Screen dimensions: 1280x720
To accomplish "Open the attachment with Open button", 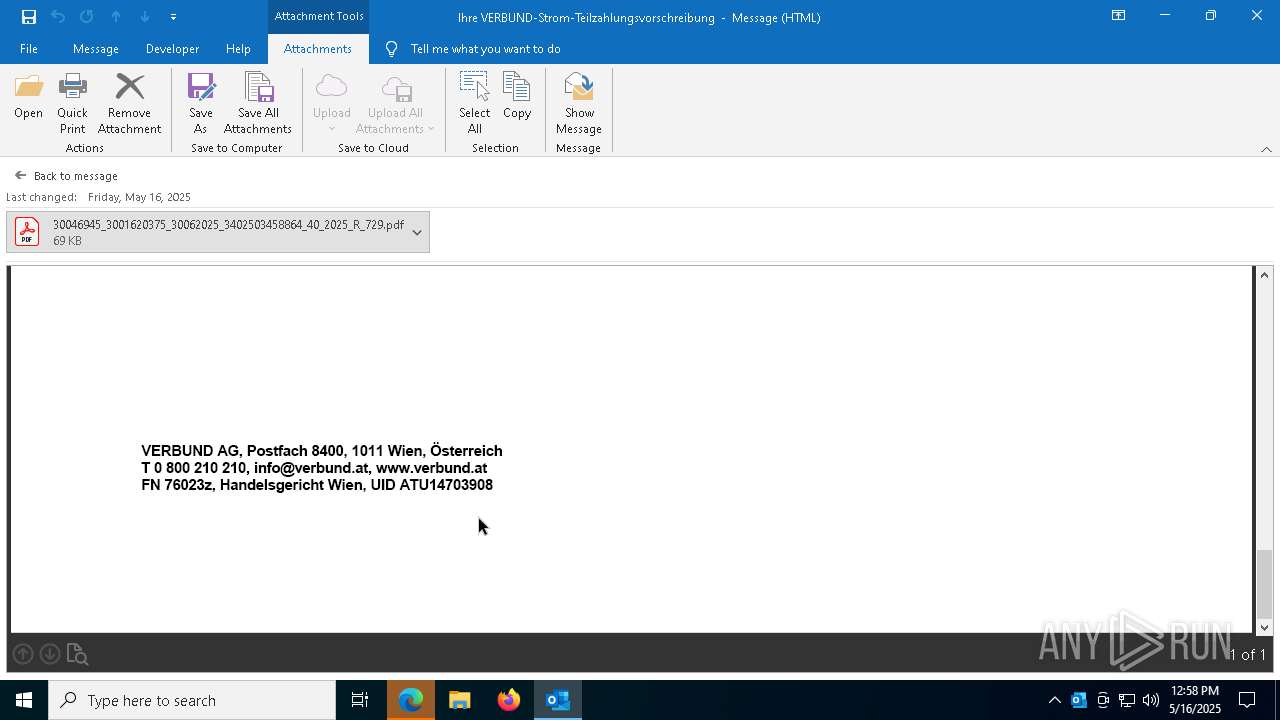I will point(29,96).
